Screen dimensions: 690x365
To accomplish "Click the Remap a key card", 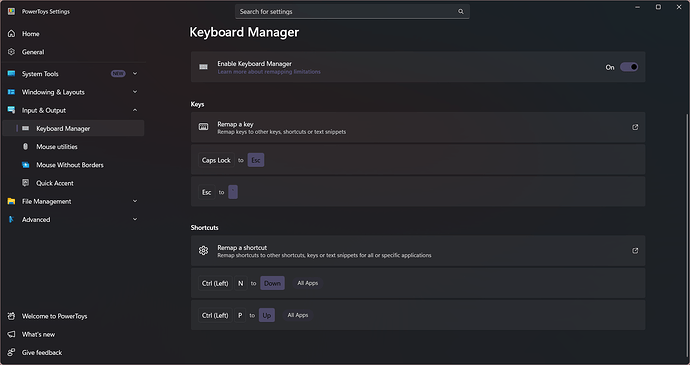I will coord(418,127).
